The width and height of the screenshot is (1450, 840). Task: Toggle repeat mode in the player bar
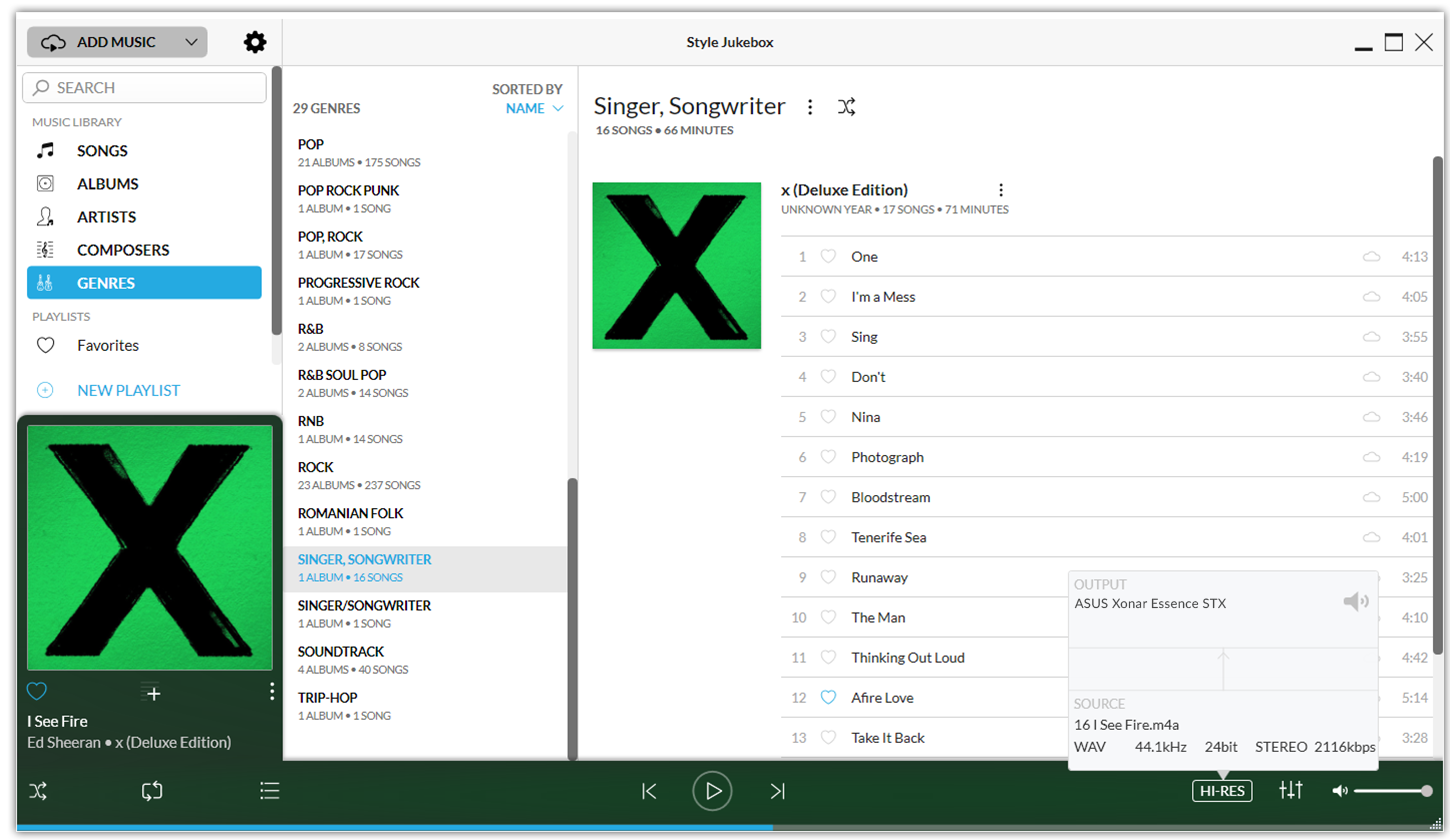click(x=152, y=791)
